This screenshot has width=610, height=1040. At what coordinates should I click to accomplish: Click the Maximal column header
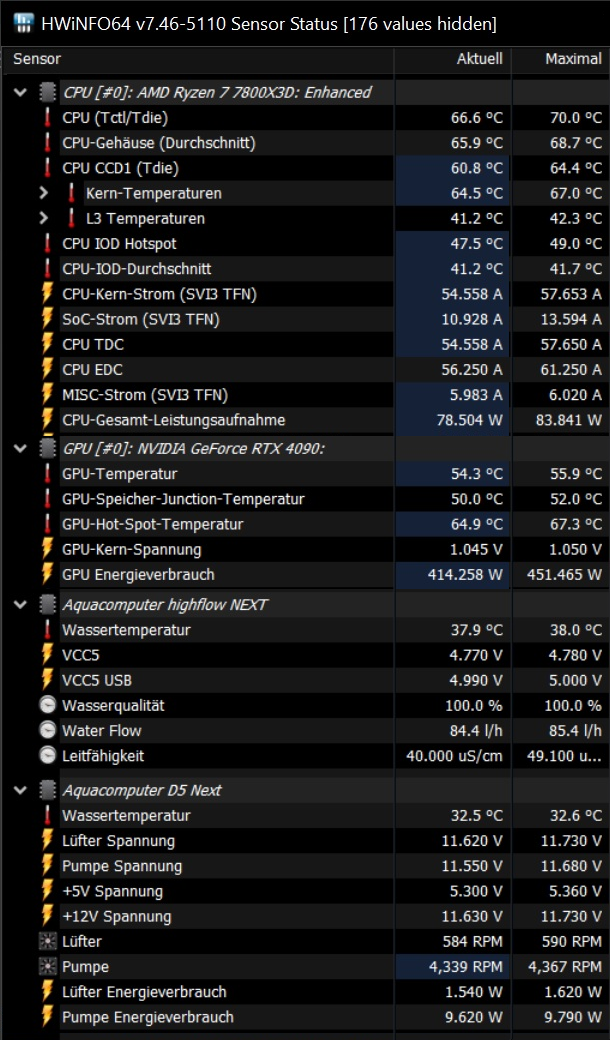click(573, 59)
